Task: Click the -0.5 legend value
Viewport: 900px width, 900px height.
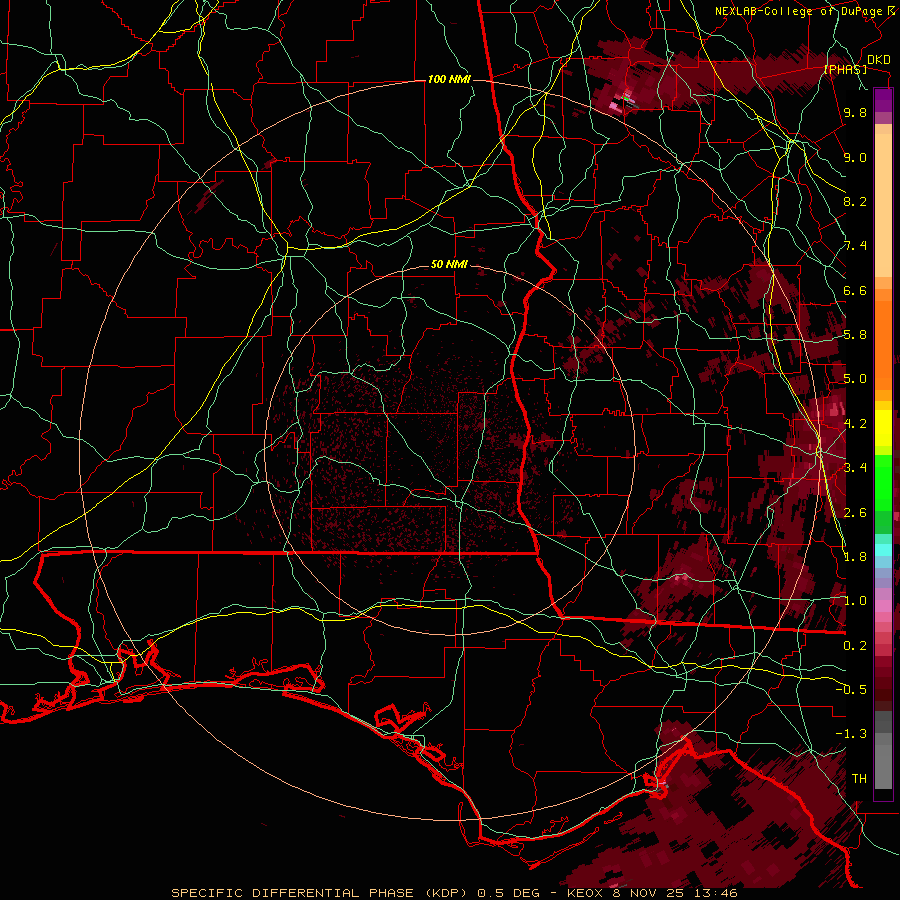Action: [851, 689]
